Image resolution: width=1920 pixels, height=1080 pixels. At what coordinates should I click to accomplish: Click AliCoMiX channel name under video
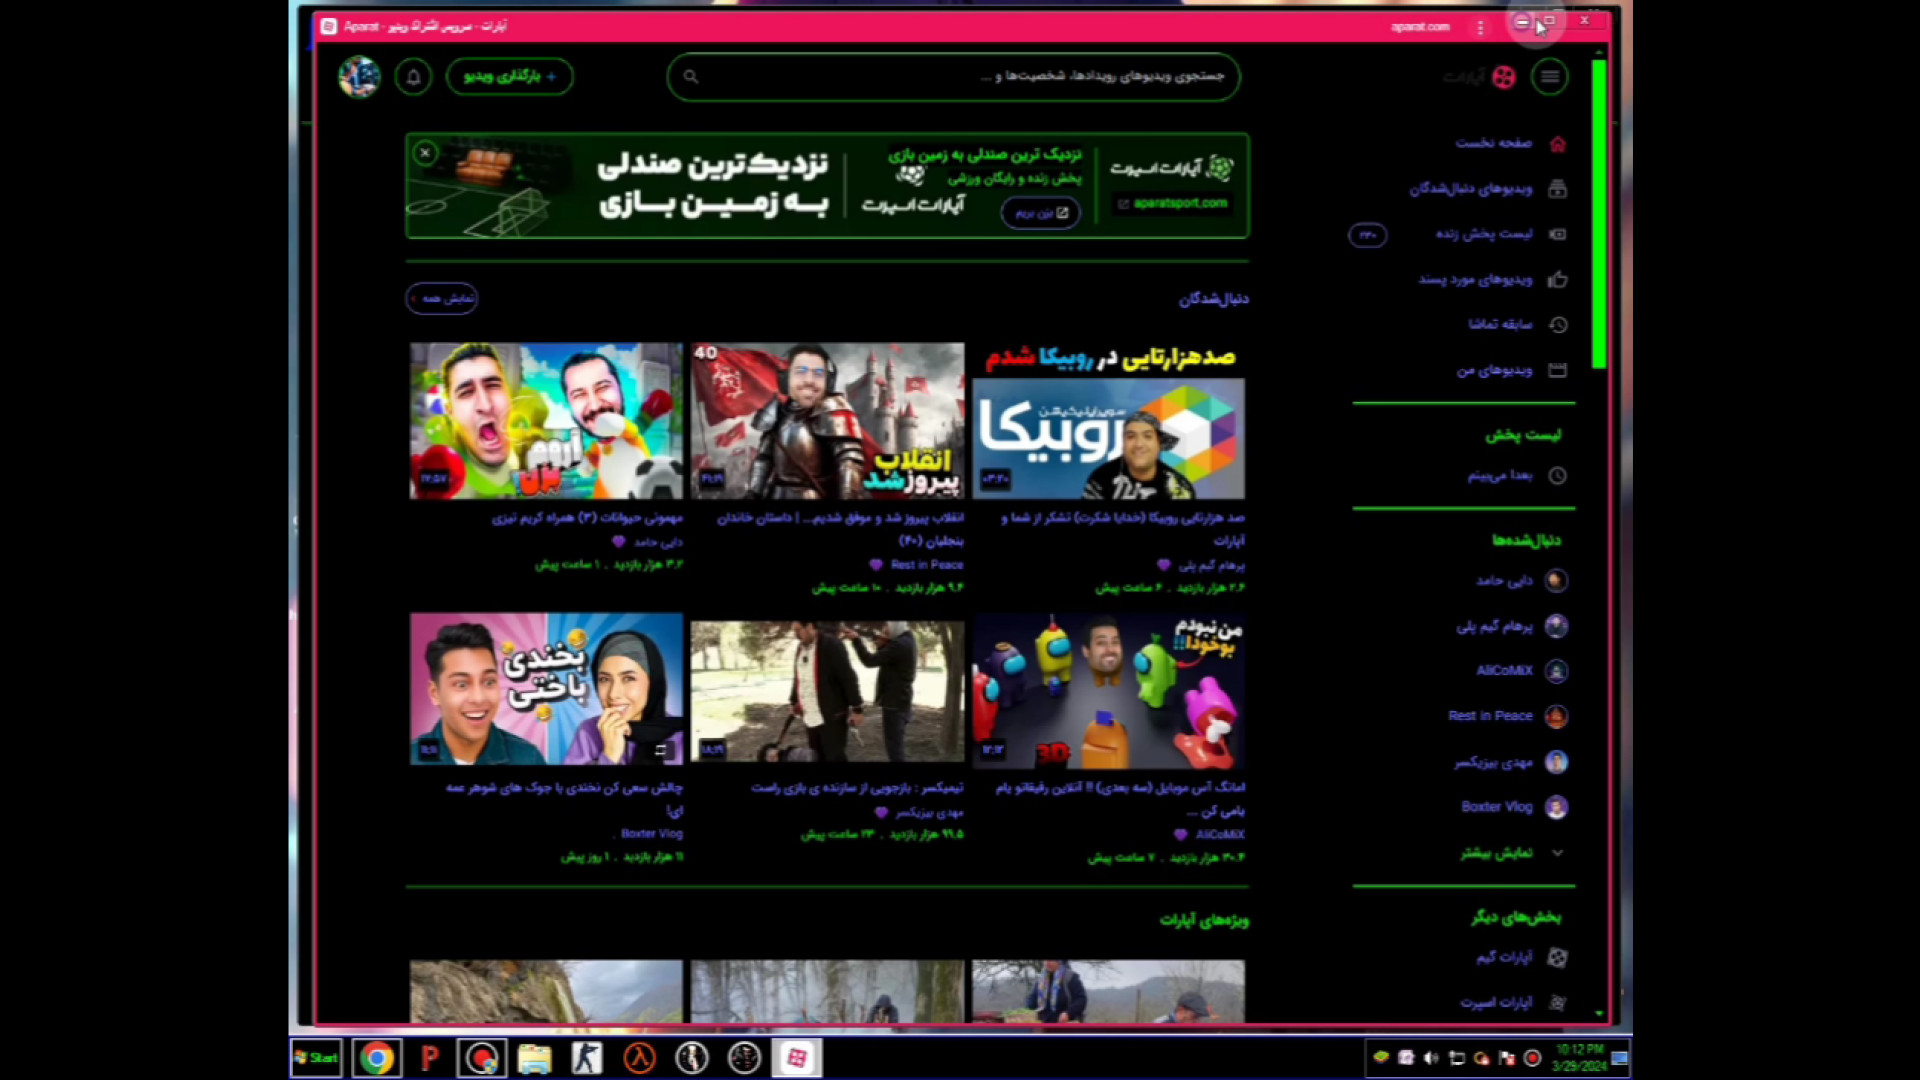click(x=1219, y=835)
